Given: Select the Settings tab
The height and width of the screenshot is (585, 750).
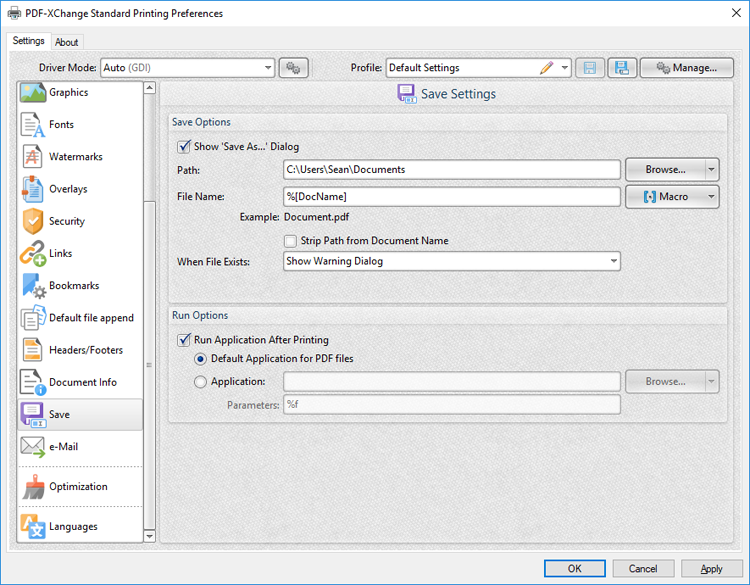Looking at the screenshot, I should point(28,41).
